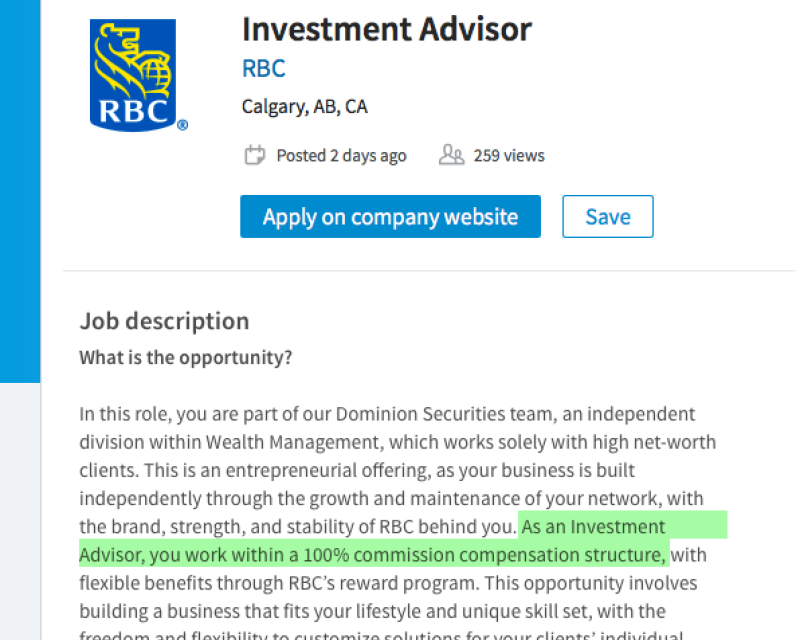Click the registered trademark symbol by logo
796x640 pixels.
[183, 124]
